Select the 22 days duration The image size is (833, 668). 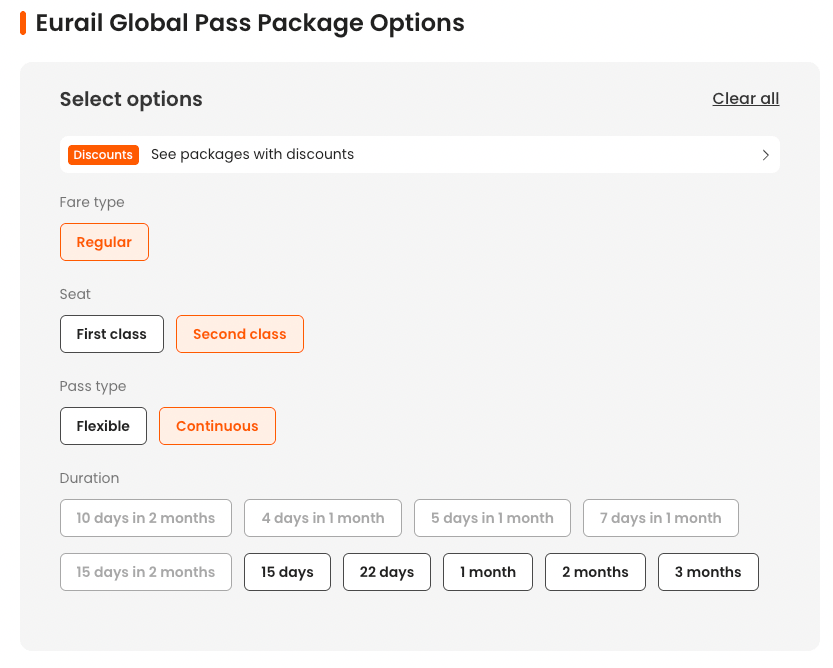[x=387, y=572]
